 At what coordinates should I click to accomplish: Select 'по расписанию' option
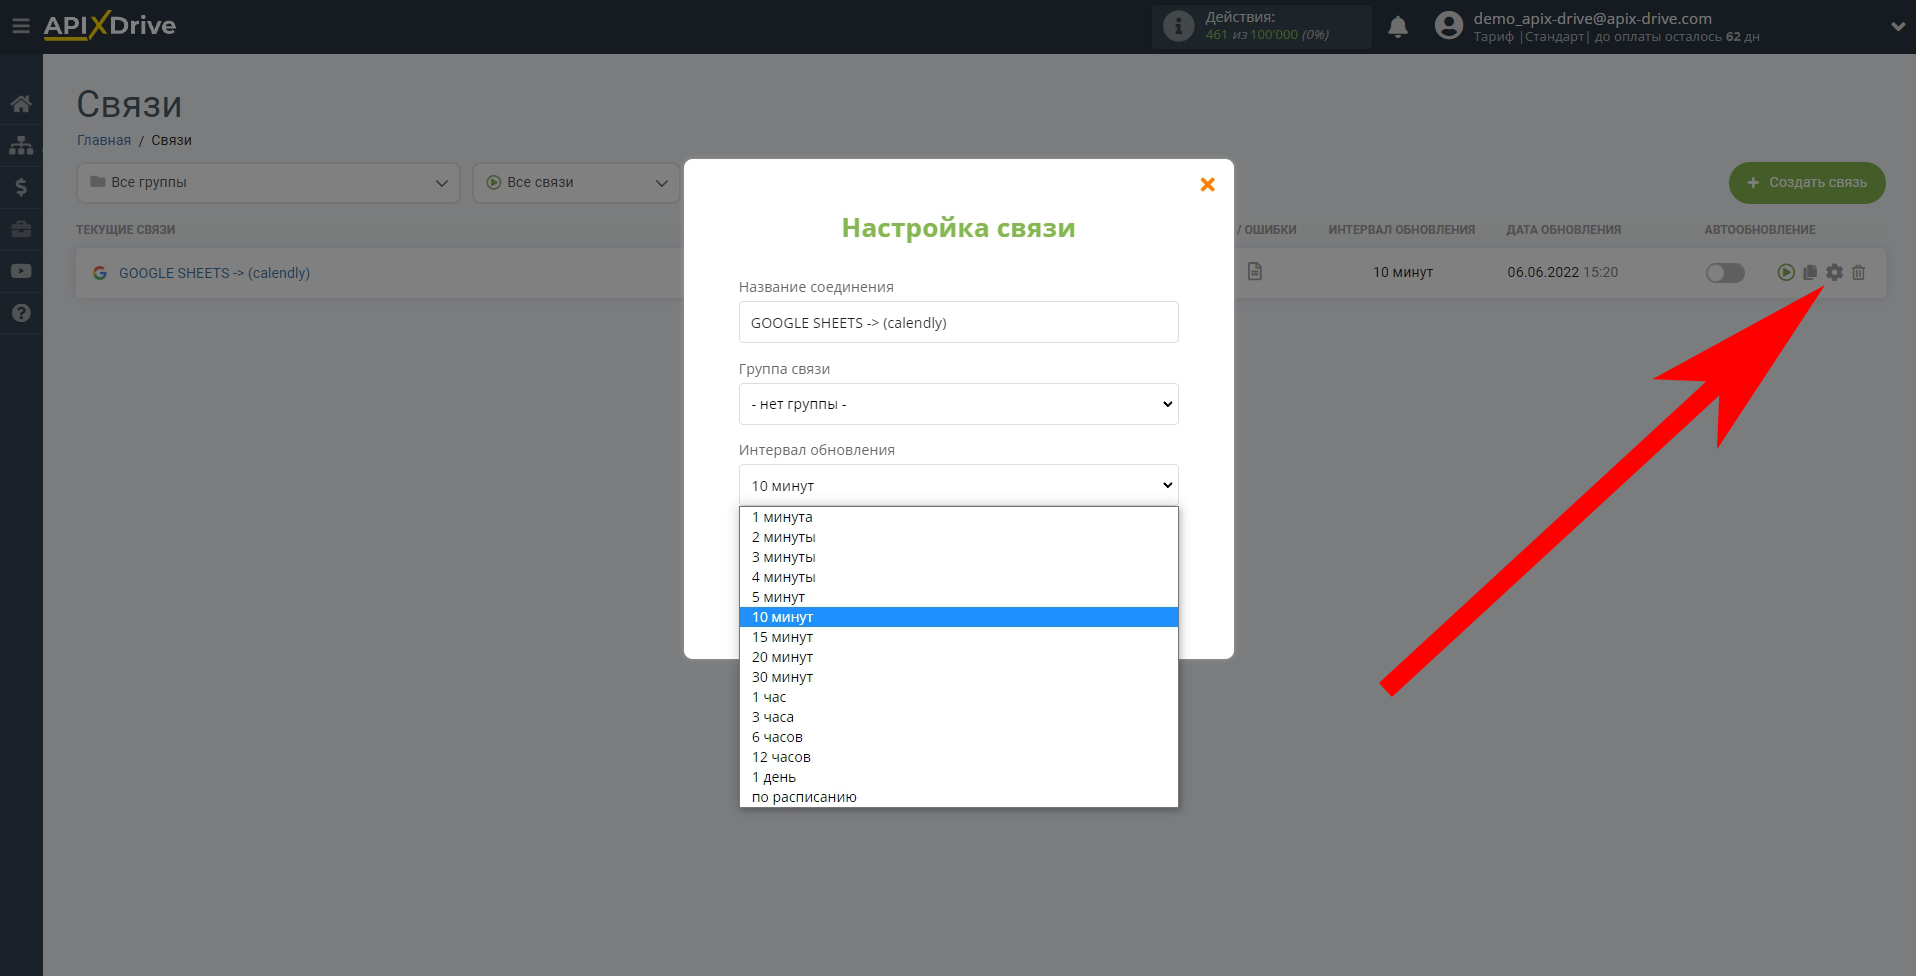pyautogui.click(x=958, y=797)
